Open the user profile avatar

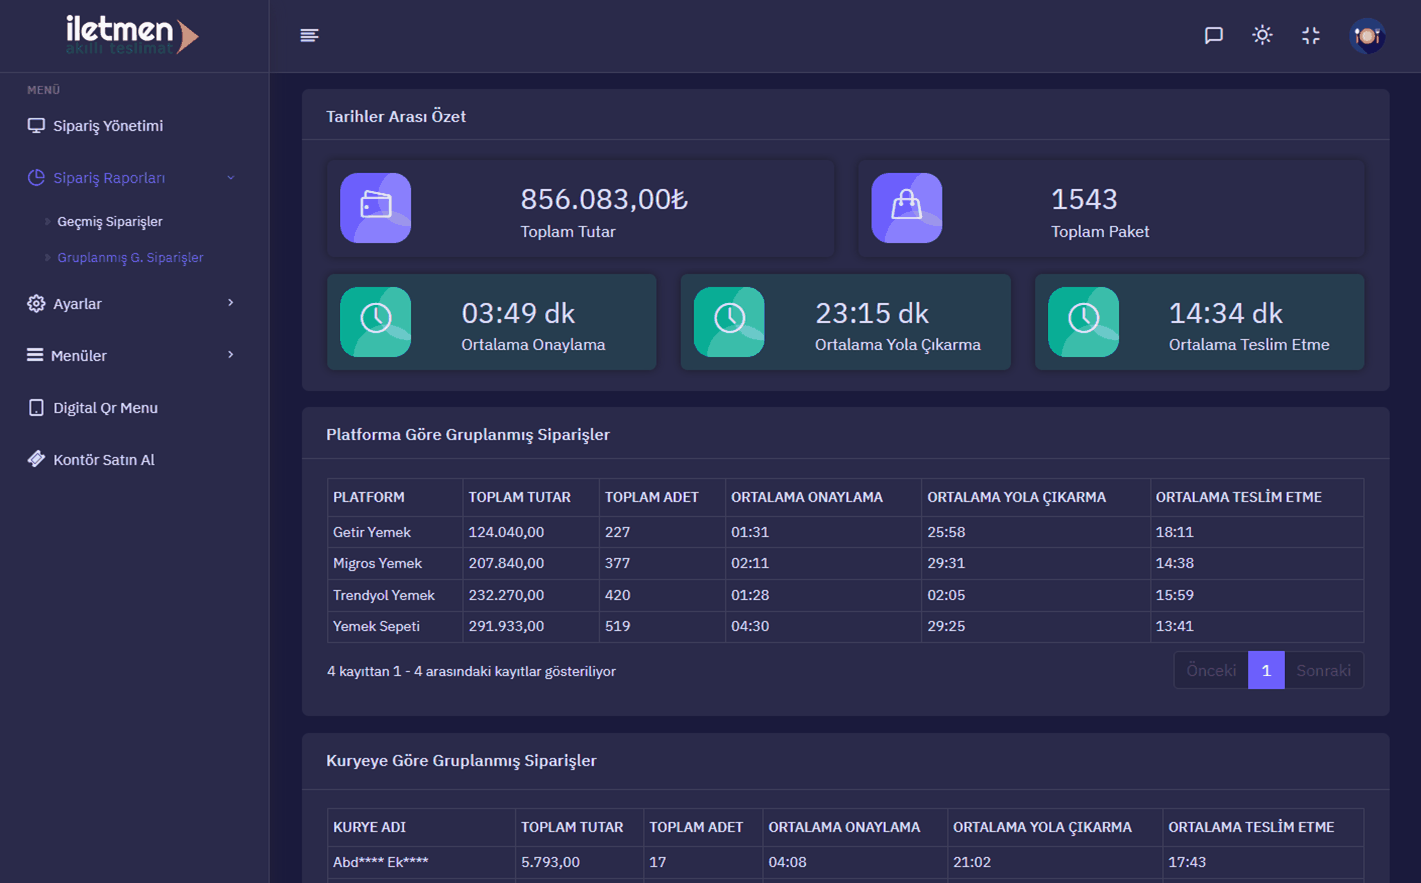click(1367, 36)
